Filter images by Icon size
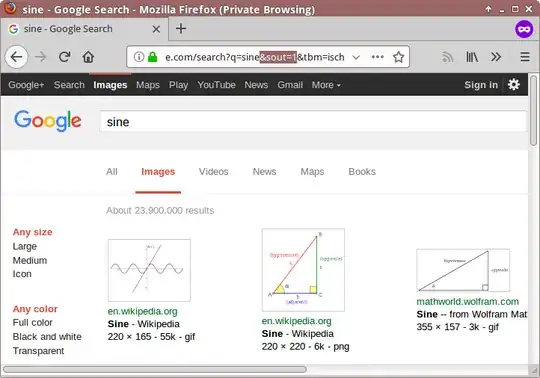Viewport: 540px width, 378px height. (x=22, y=274)
